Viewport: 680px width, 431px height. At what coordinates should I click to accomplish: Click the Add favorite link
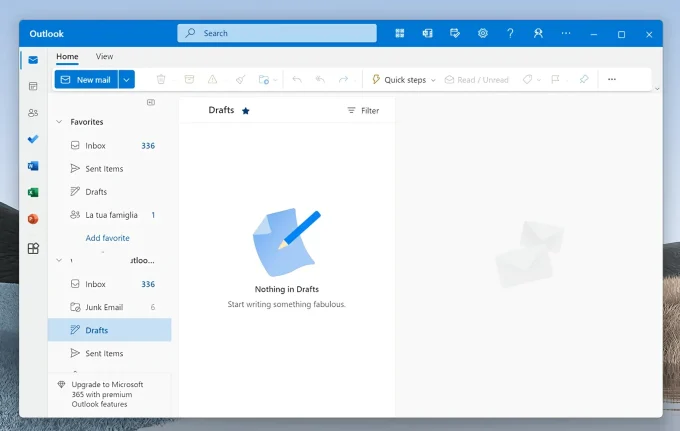click(x=107, y=238)
